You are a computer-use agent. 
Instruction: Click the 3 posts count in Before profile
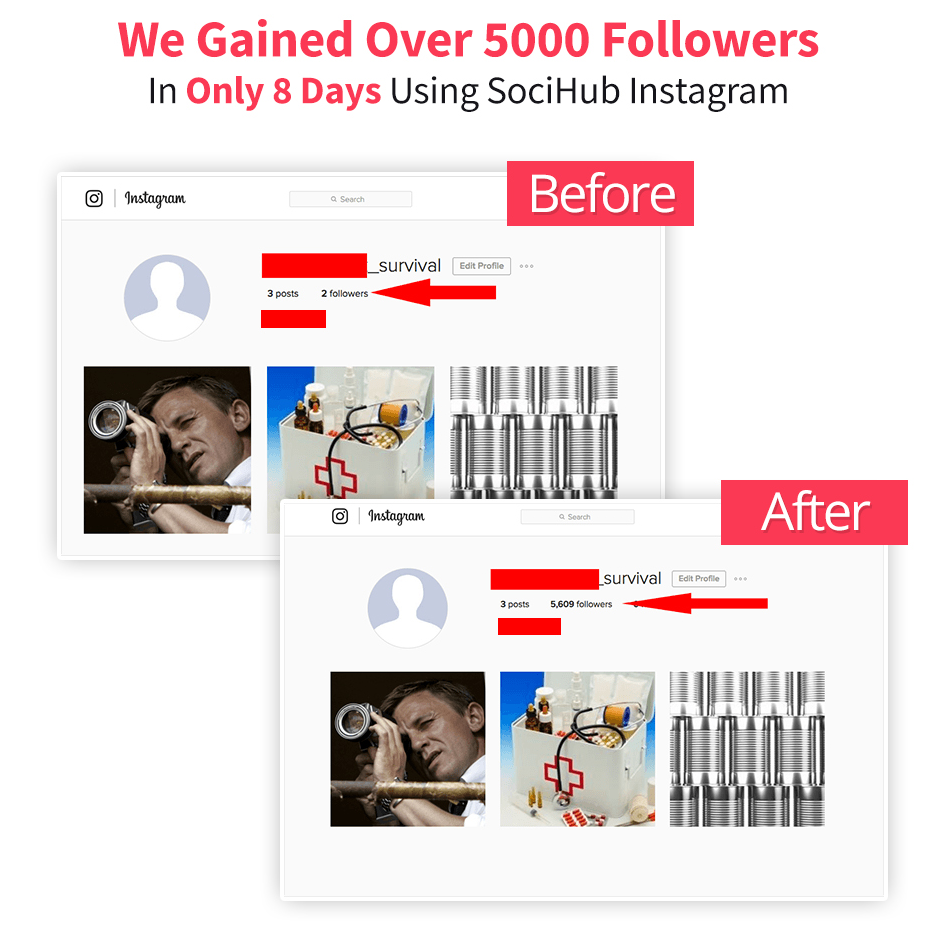282,293
